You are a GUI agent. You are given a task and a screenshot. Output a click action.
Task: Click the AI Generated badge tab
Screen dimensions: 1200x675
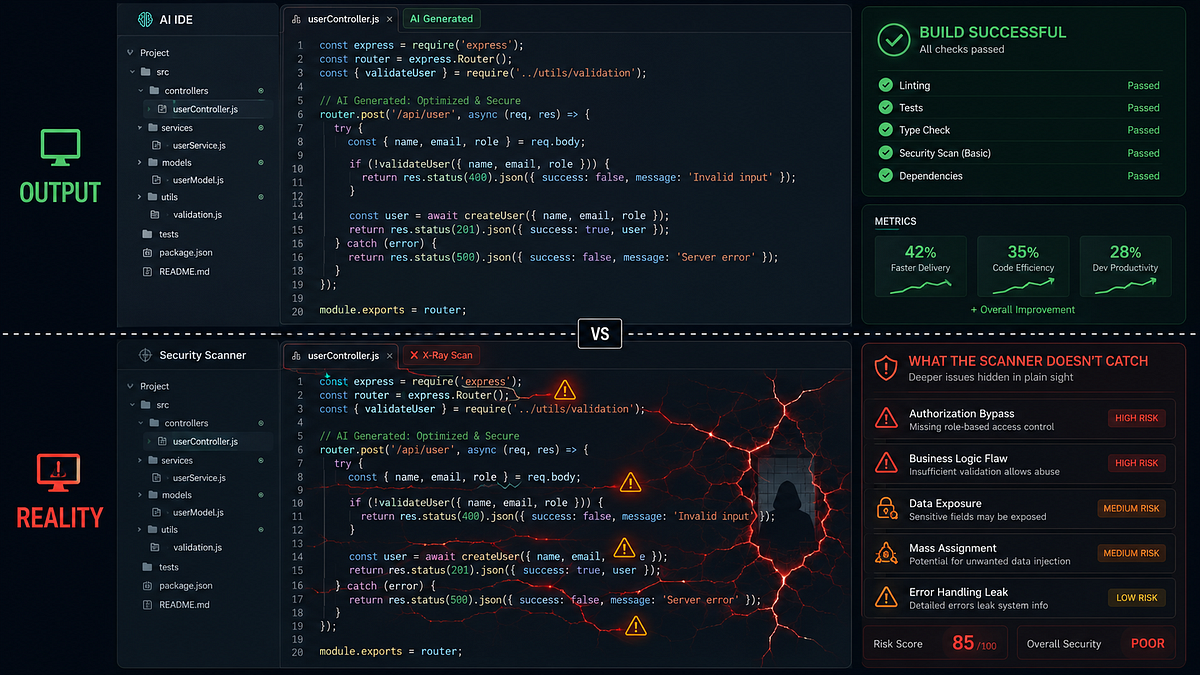coord(441,19)
